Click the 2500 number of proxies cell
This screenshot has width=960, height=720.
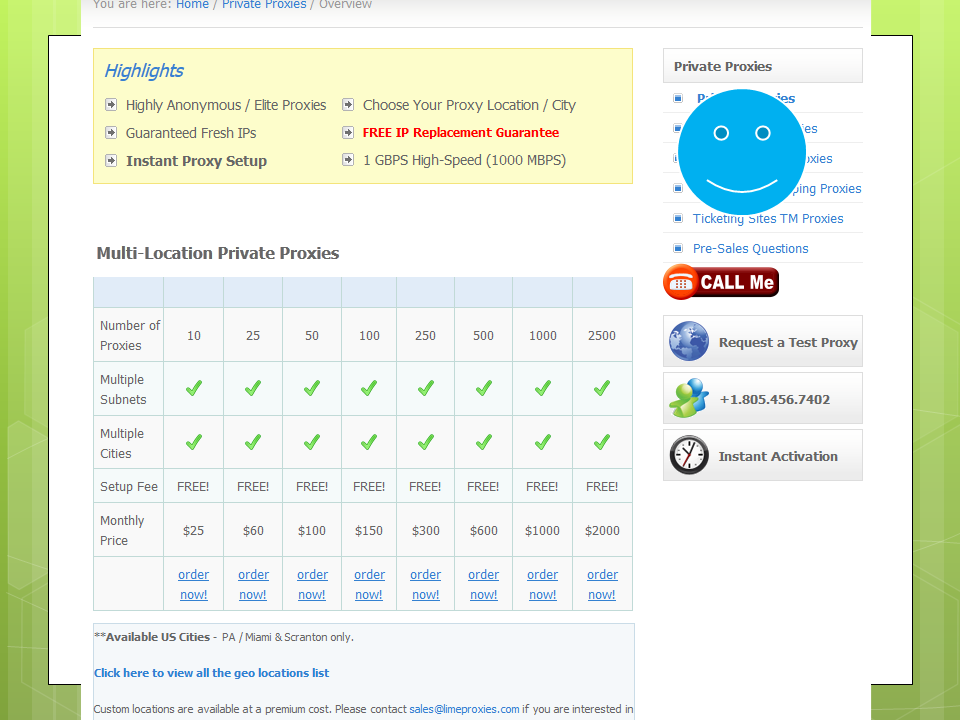click(x=602, y=335)
